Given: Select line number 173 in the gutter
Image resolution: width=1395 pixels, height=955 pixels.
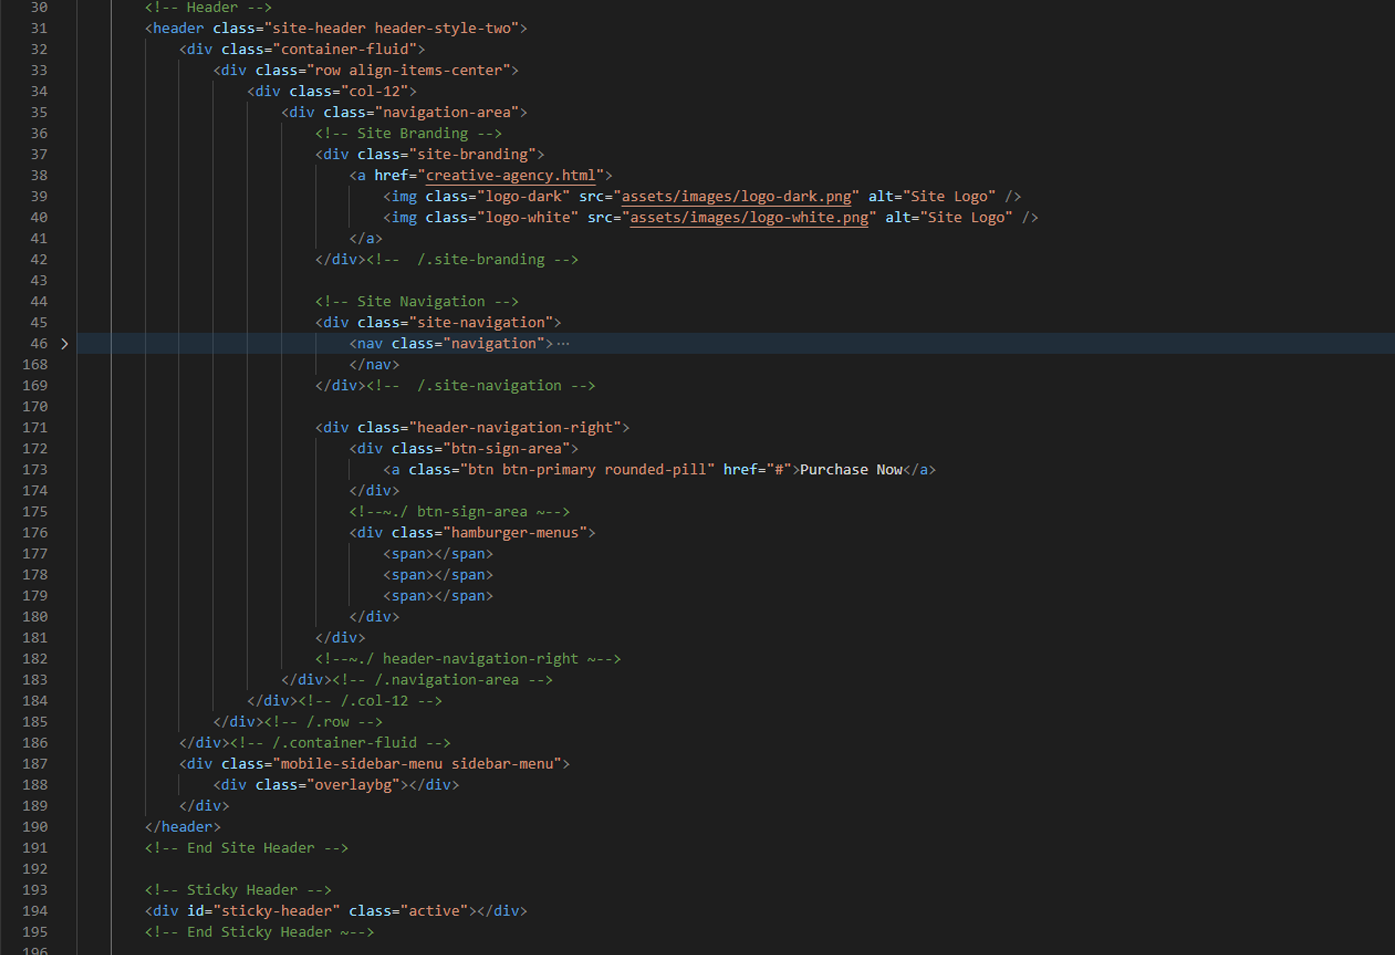Looking at the screenshot, I should pos(35,470).
